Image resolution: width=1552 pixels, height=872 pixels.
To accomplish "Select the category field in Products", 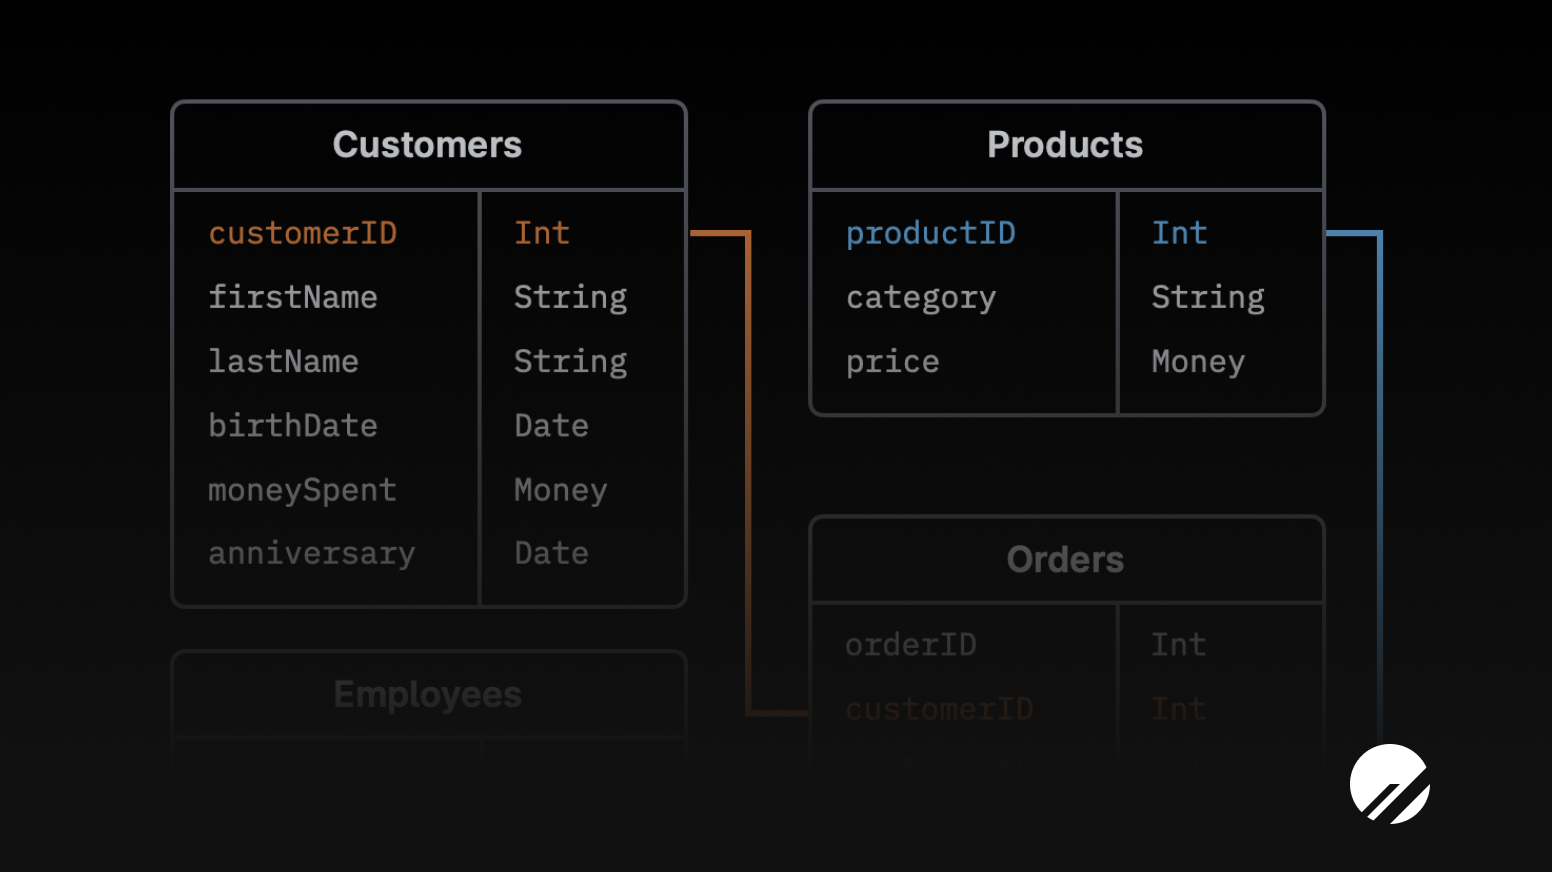I will 920,297.
